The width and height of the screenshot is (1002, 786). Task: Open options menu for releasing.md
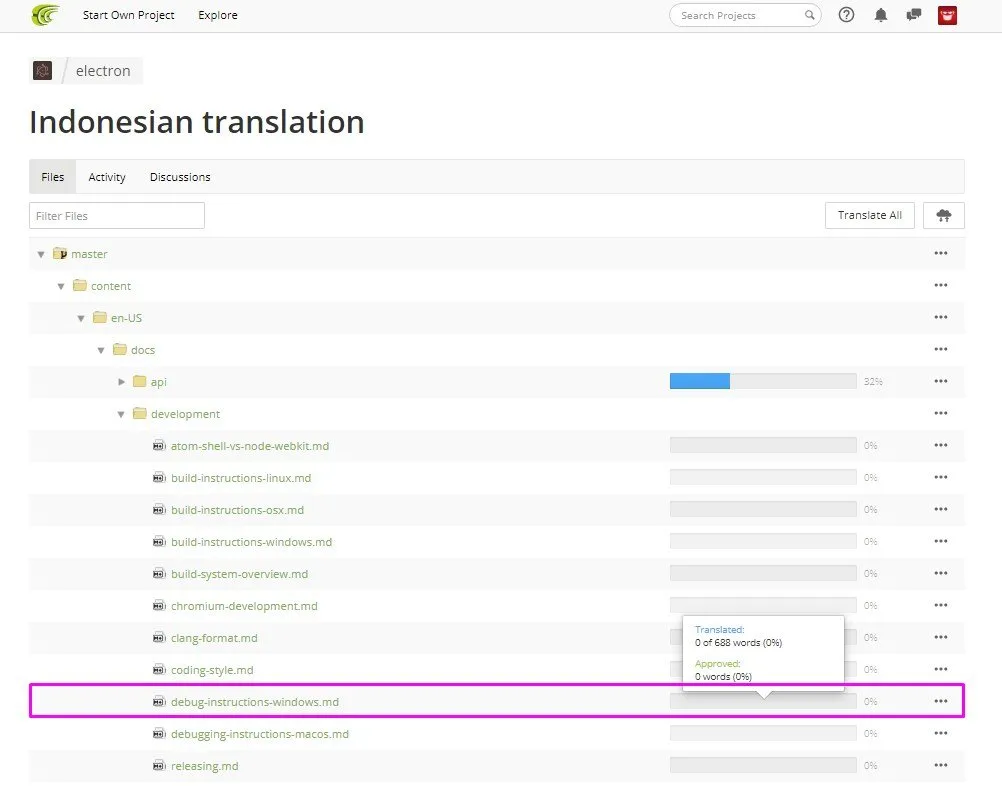click(x=941, y=765)
